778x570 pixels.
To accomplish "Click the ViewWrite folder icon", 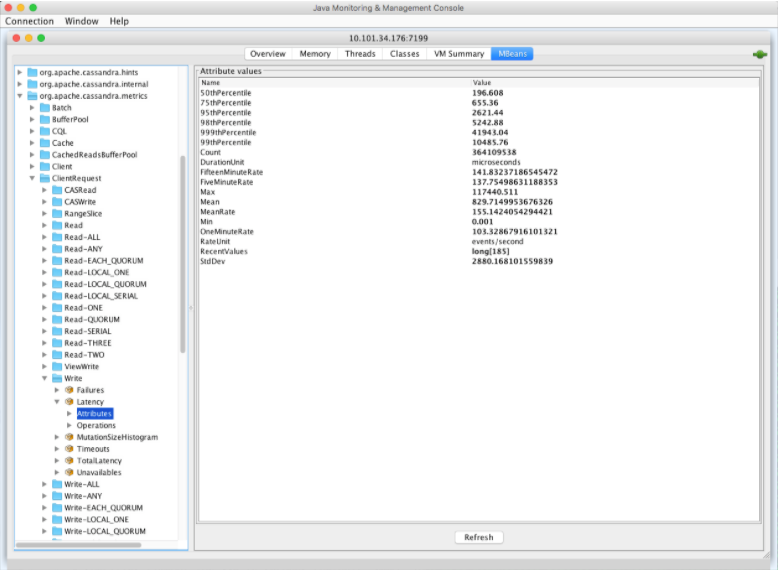I will coord(57,366).
